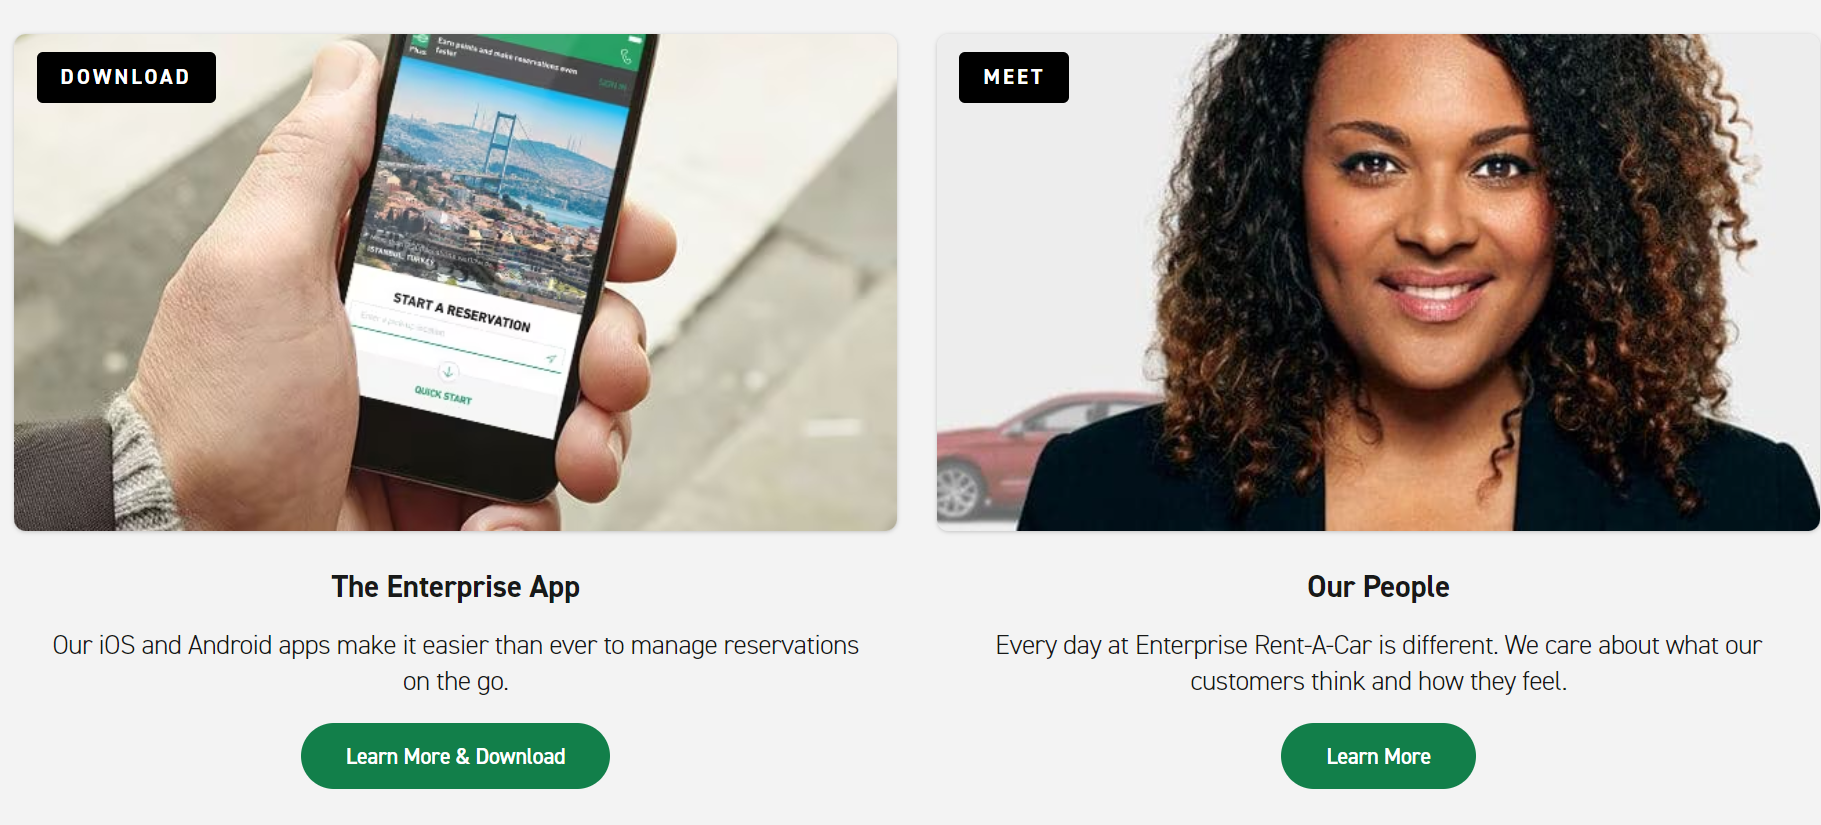The image size is (1821, 825).
Task: Click the Learn More & Download button
Action: pos(455,756)
